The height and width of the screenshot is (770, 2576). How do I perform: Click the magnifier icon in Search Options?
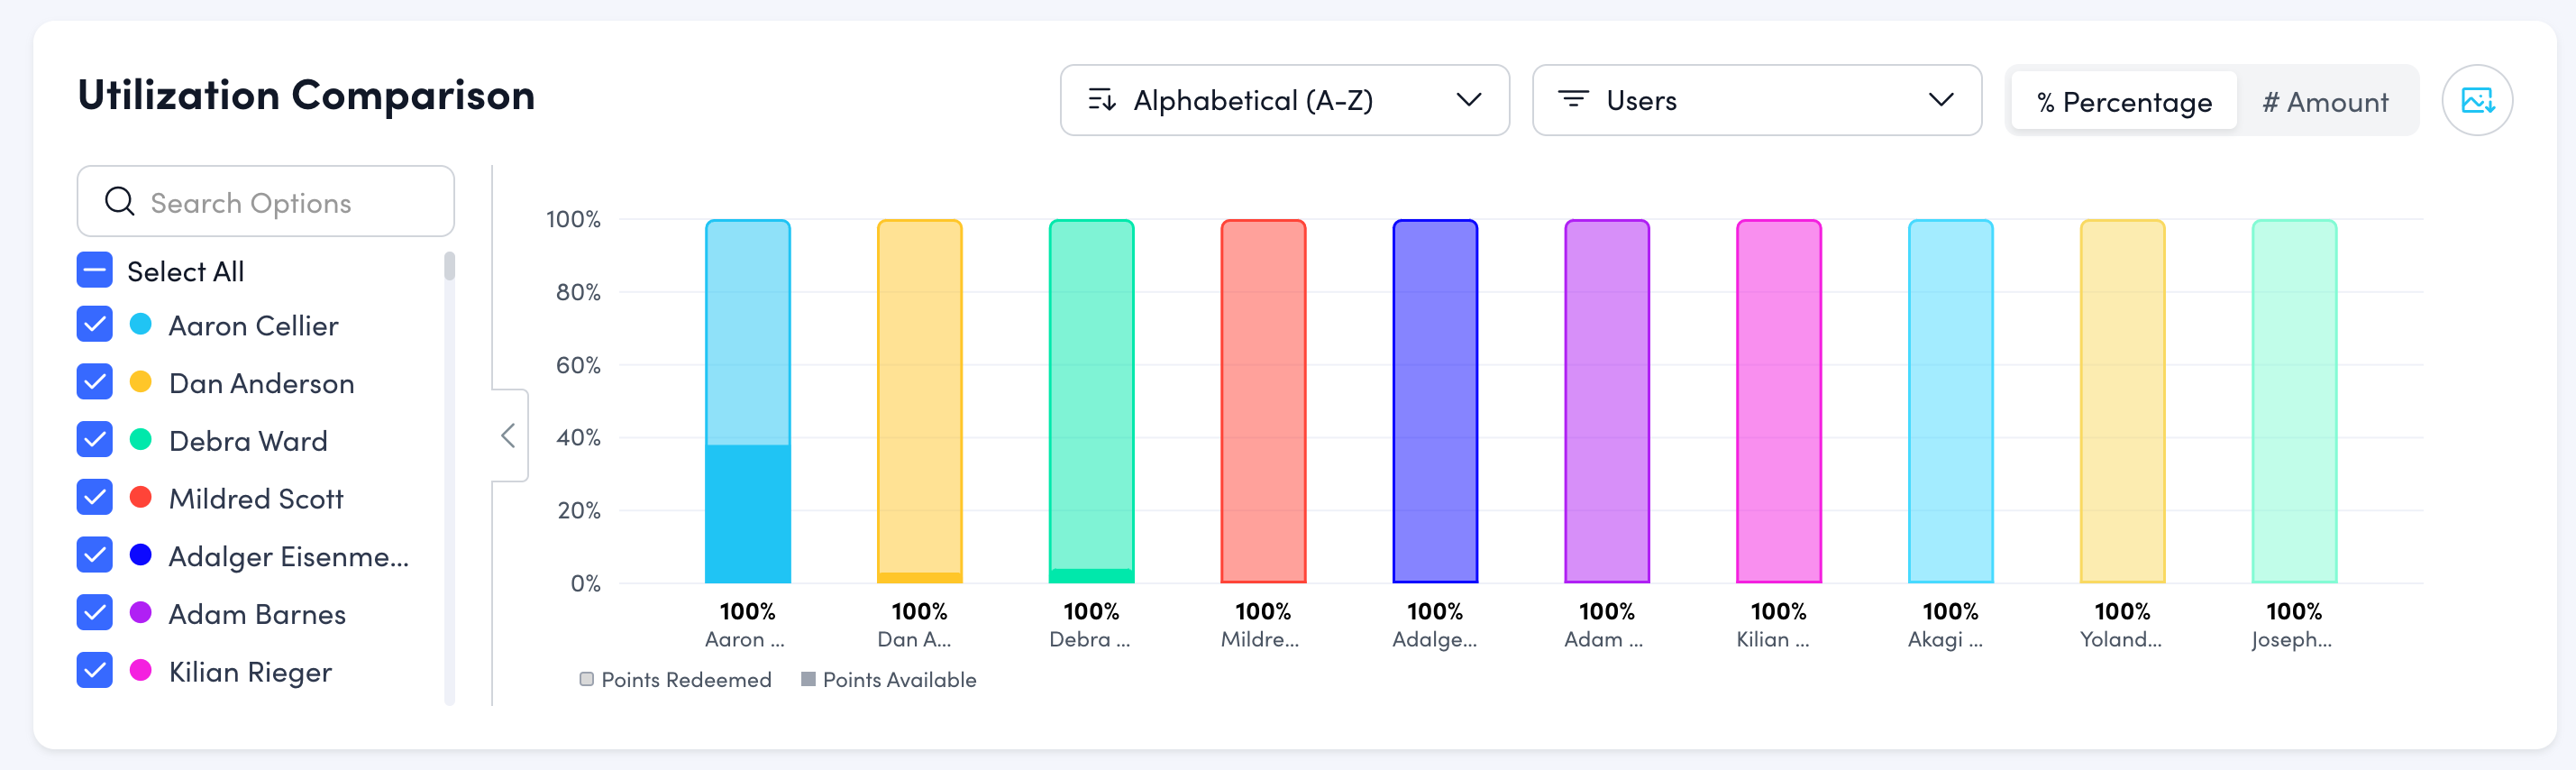119,201
